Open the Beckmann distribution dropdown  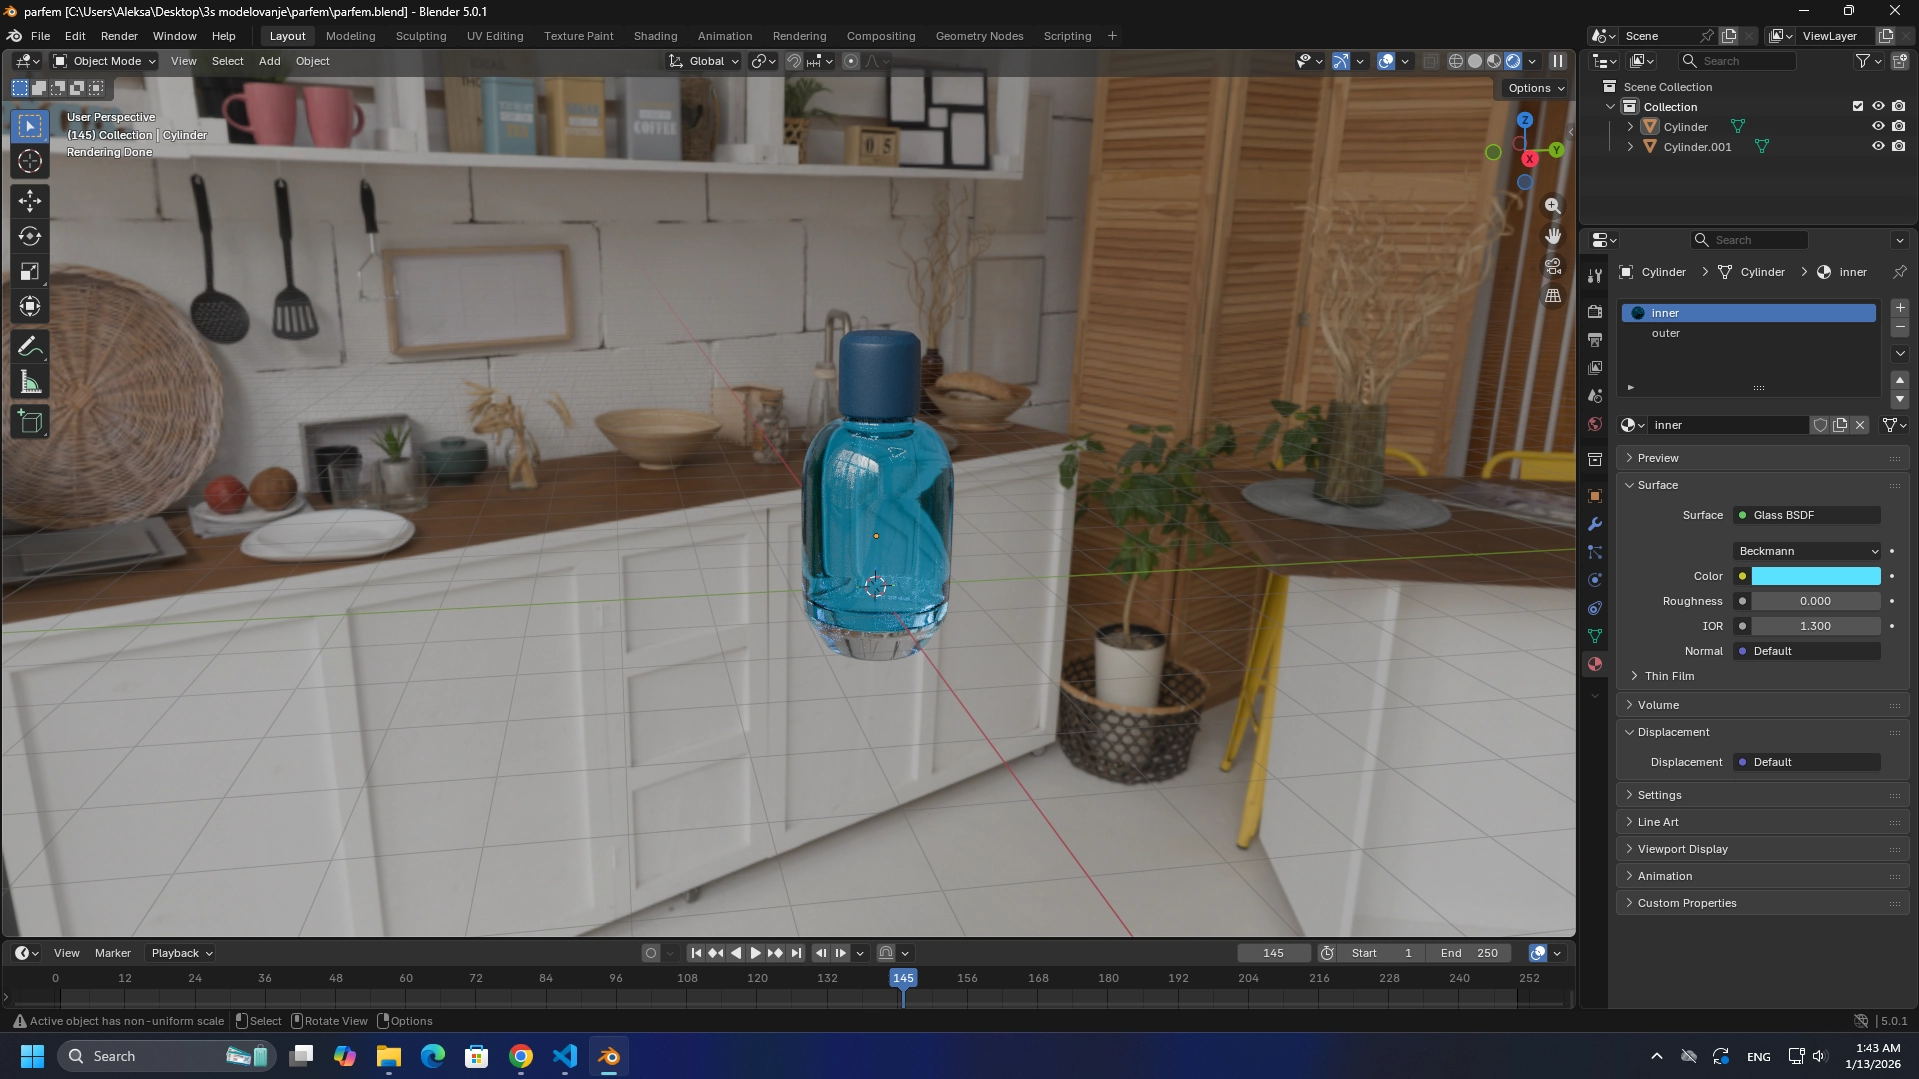[x=1807, y=551]
